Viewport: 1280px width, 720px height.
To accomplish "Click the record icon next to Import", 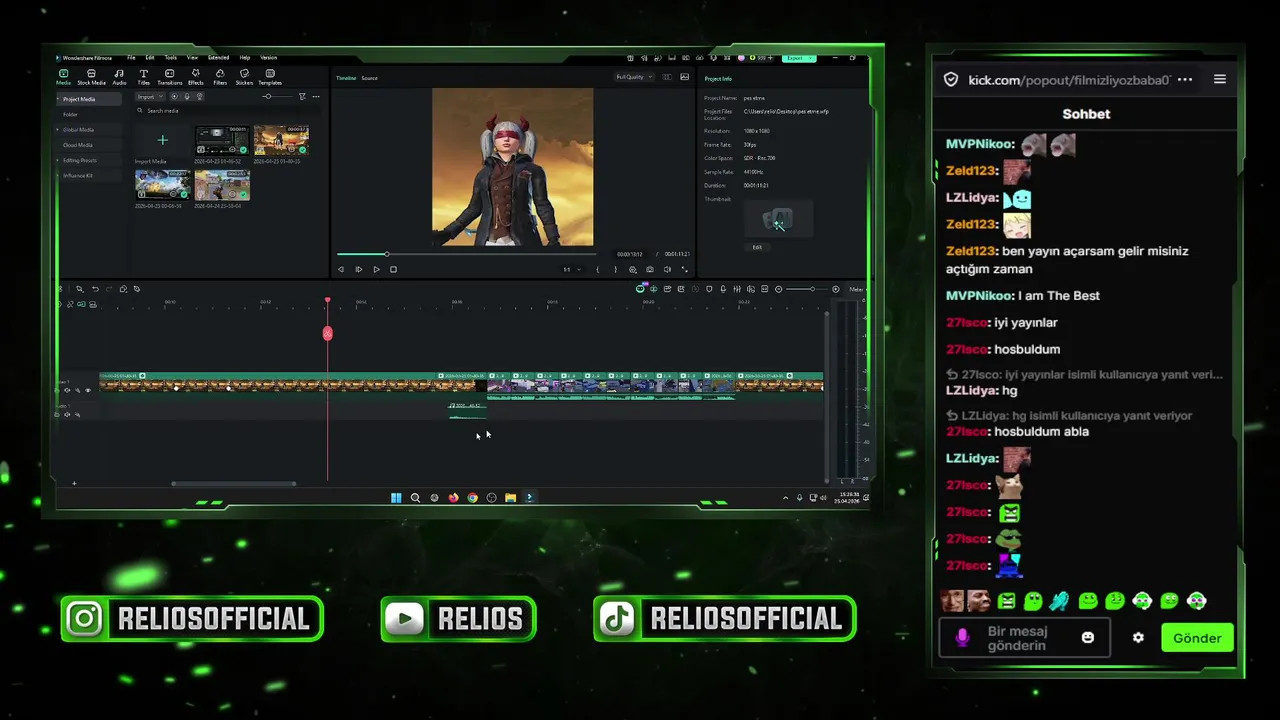I will pyautogui.click(x=174, y=96).
